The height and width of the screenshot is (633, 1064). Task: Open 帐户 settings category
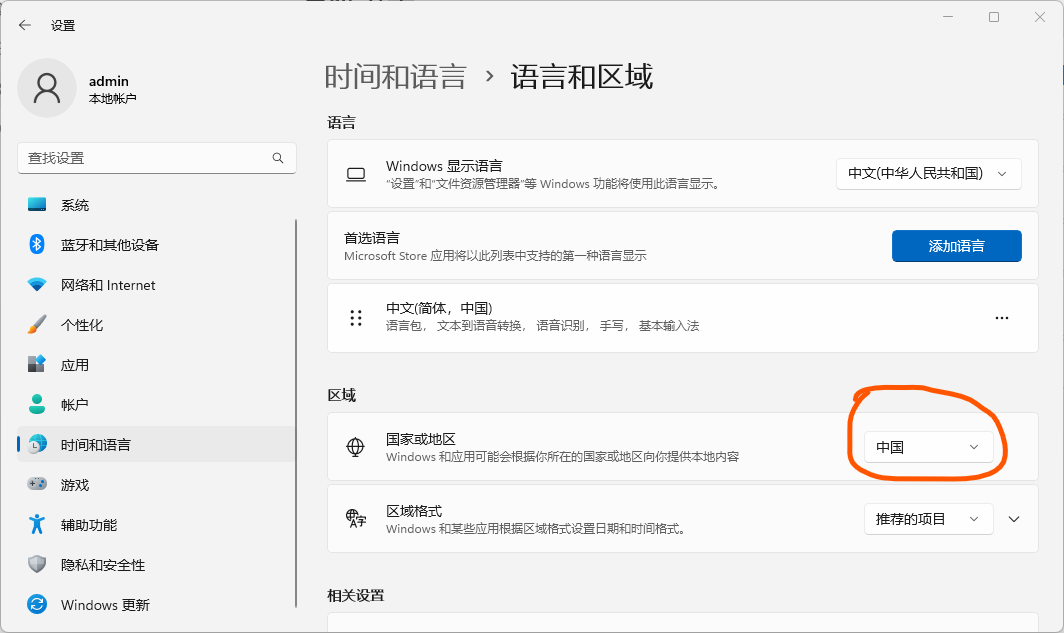coord(156,405)
